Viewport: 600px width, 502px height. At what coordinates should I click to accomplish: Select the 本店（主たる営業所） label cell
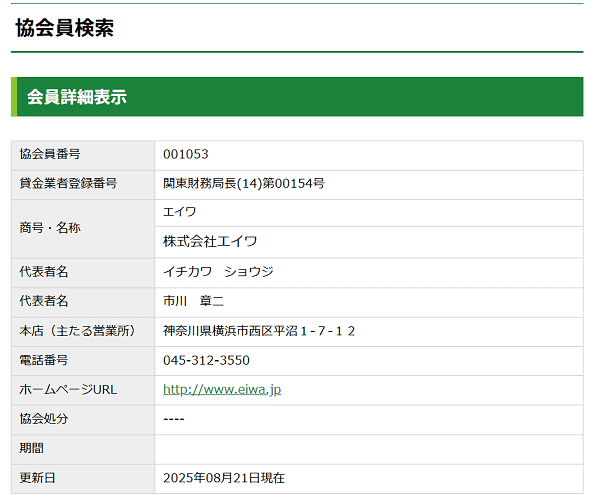tap(83, 331)
